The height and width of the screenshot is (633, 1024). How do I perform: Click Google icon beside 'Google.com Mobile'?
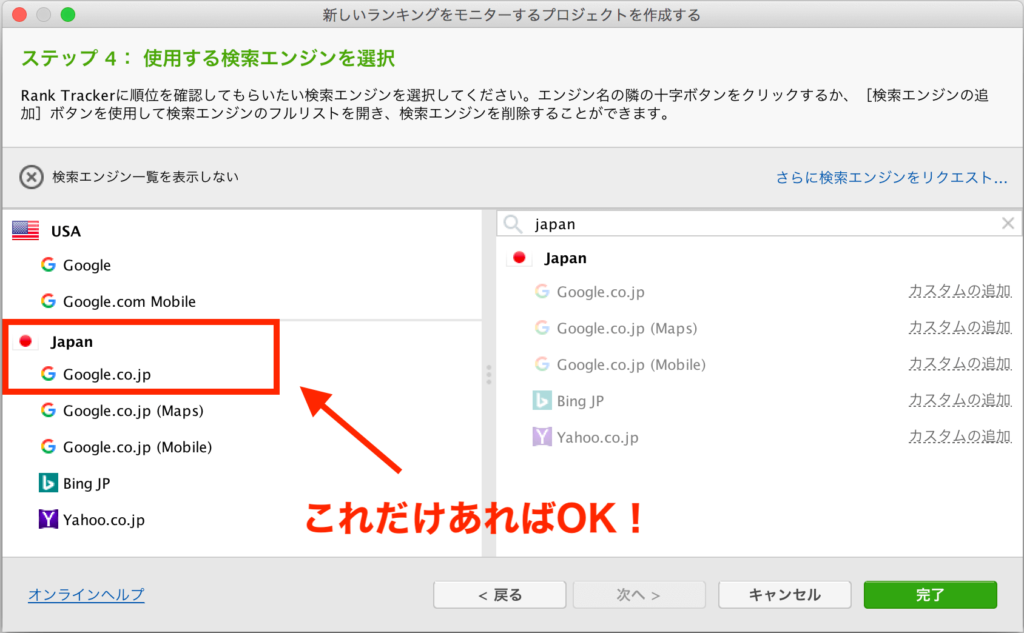(48, 301)
